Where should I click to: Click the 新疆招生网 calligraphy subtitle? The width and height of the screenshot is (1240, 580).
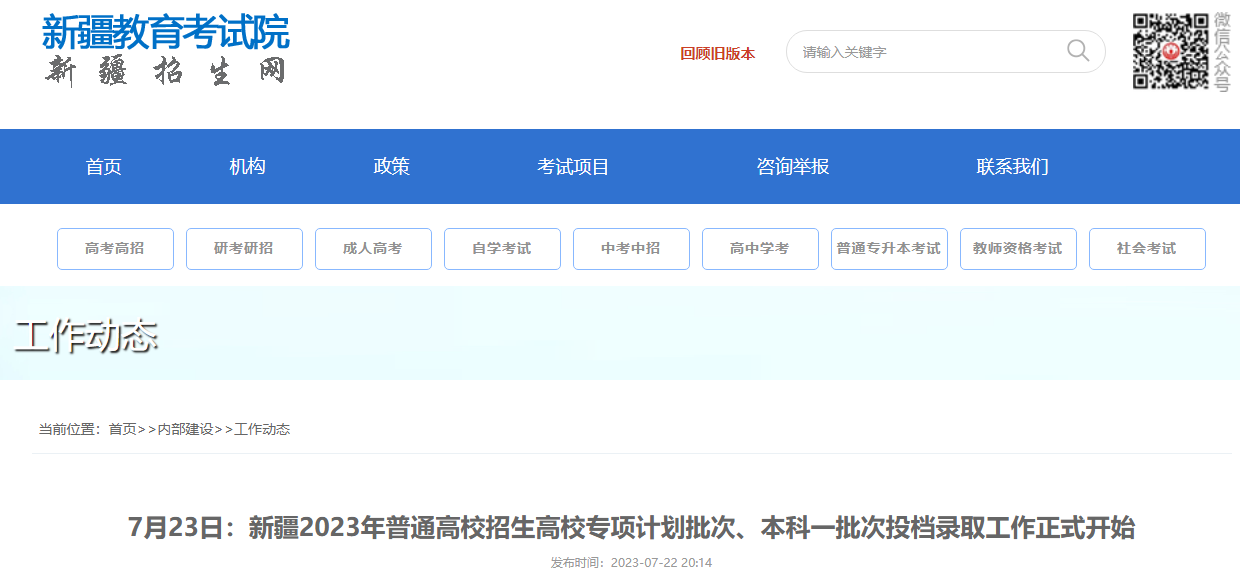(166, 71)
